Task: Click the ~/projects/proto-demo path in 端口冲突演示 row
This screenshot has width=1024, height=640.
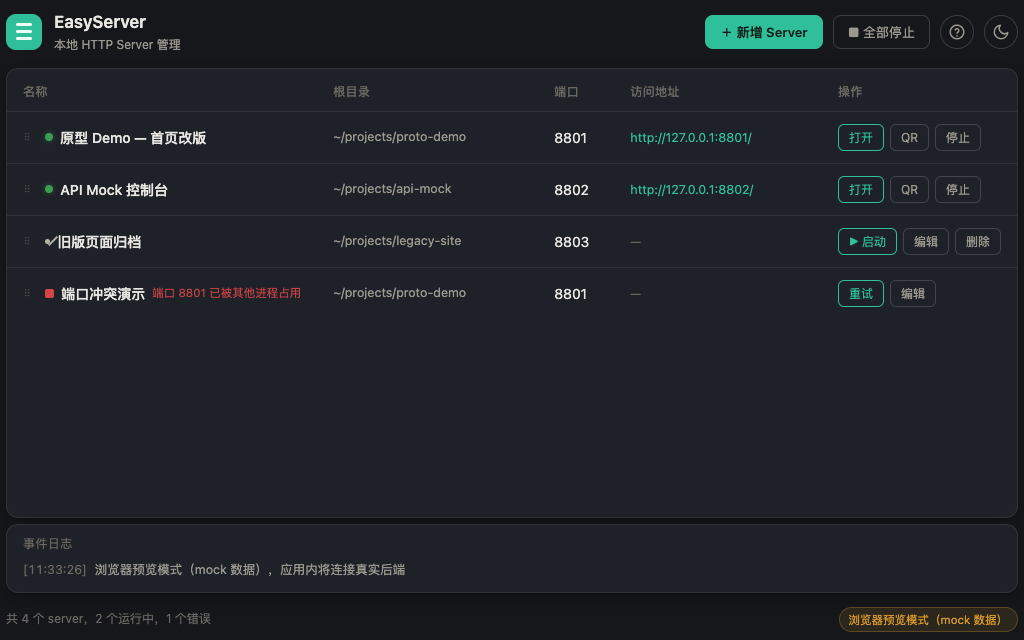Action: [400, 293]
